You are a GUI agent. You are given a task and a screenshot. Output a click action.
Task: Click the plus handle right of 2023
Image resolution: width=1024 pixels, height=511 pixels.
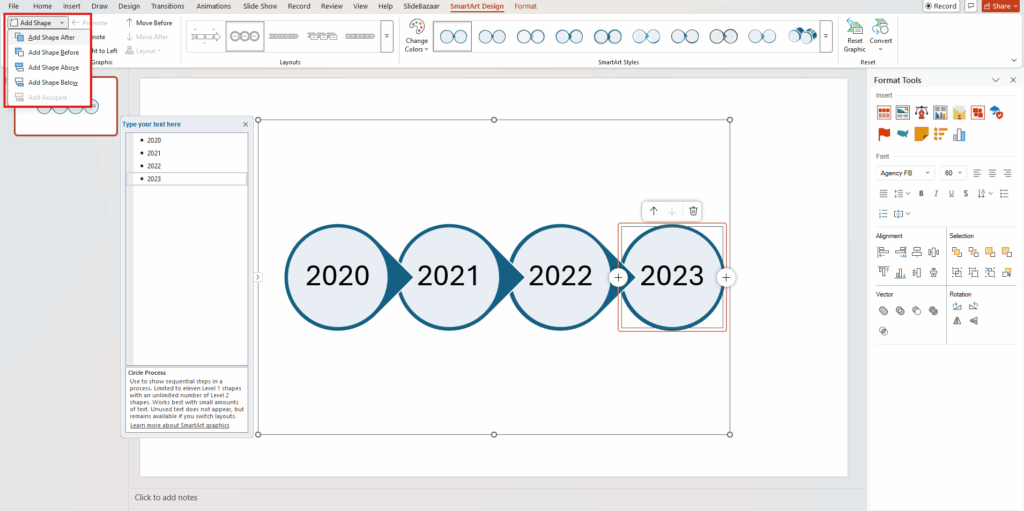click(x=726, y=277)
